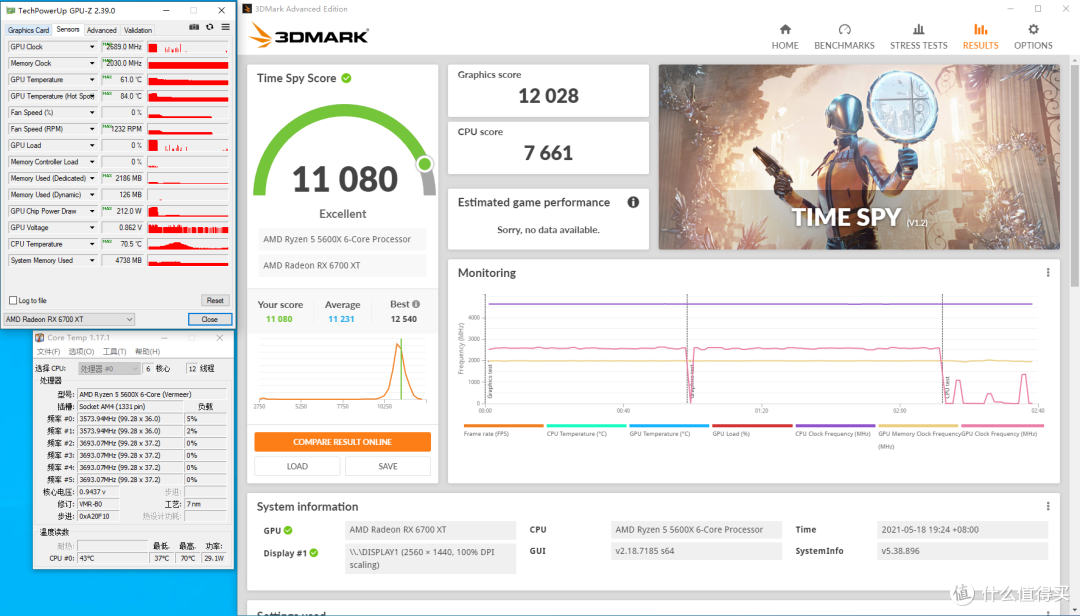The width and height of the screenshot is (1080, 616).
Task: Open the 文件(F) menu in Core Temp
Action: pyautogui.click(x=48, y=351)
